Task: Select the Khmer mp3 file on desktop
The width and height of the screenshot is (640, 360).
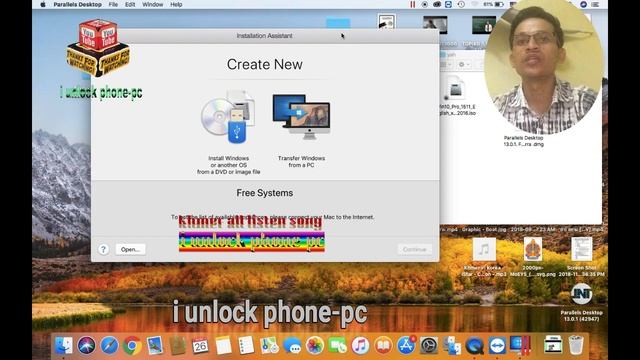Action: [484, 257]
